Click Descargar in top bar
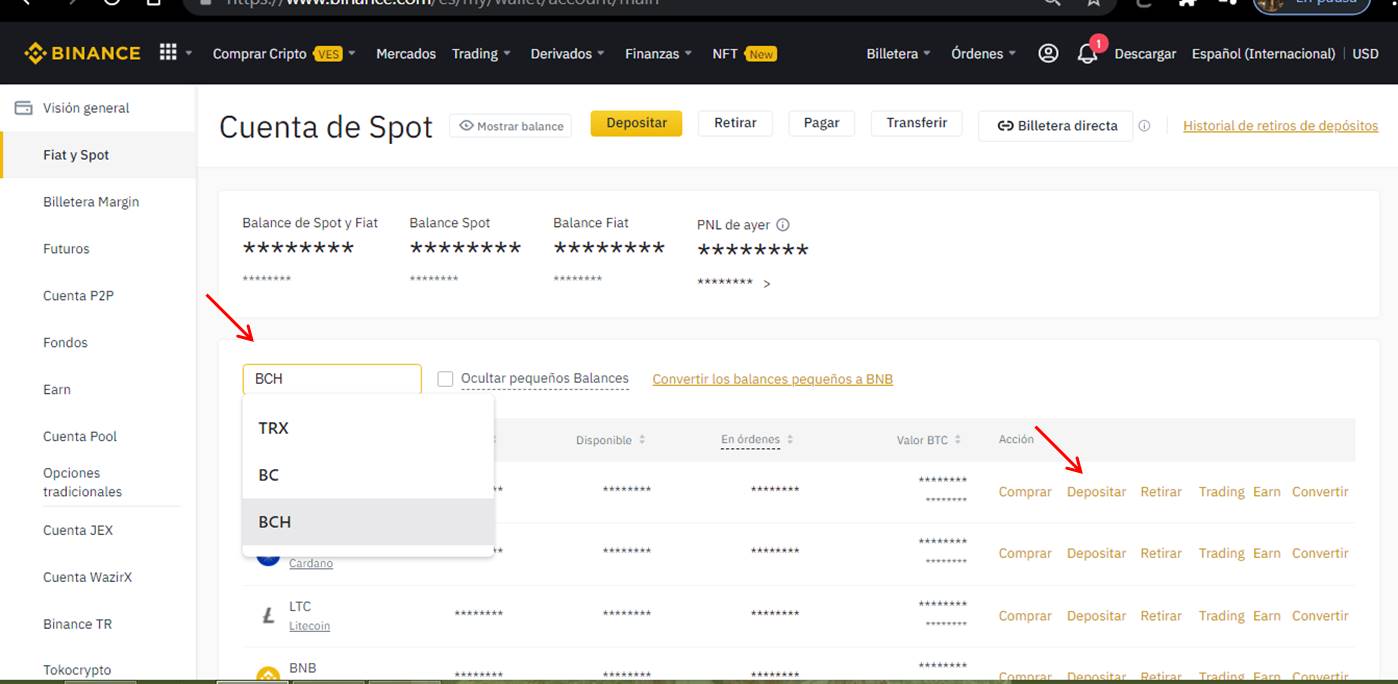This screenshot has width=1398, height=684. point(1145,54)
